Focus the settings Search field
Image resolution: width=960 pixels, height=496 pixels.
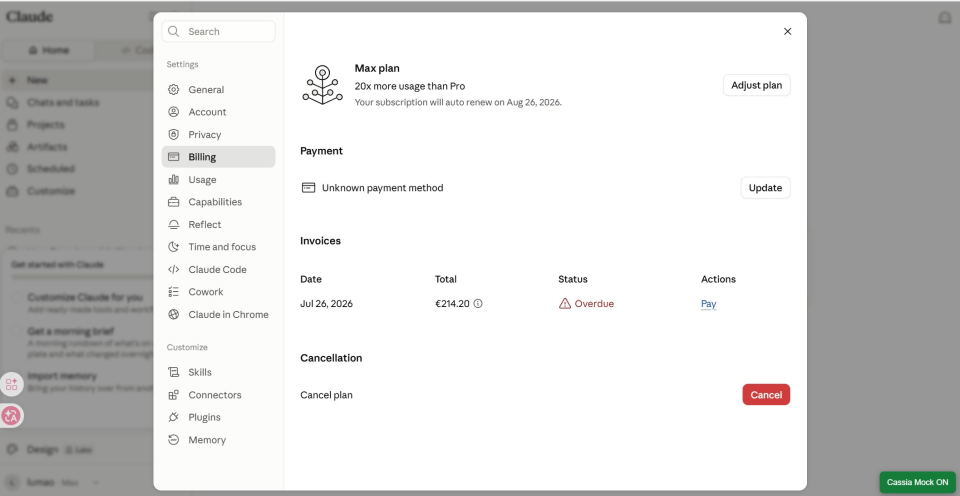219,31
